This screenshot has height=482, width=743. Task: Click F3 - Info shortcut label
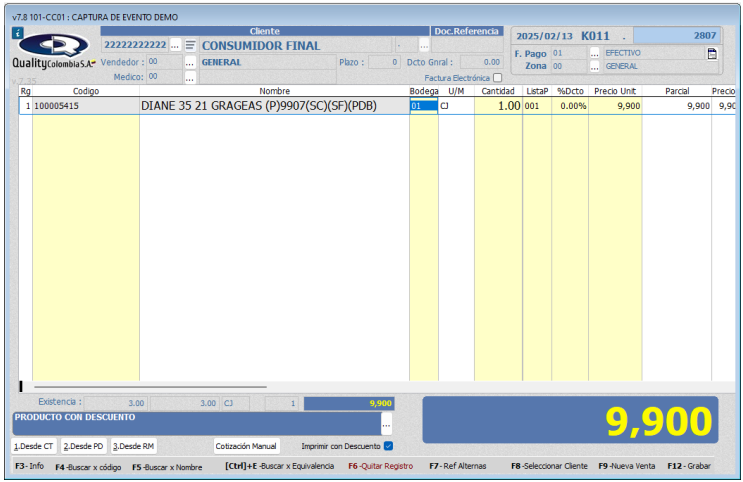pyautogui.click(x=29, y=466)
